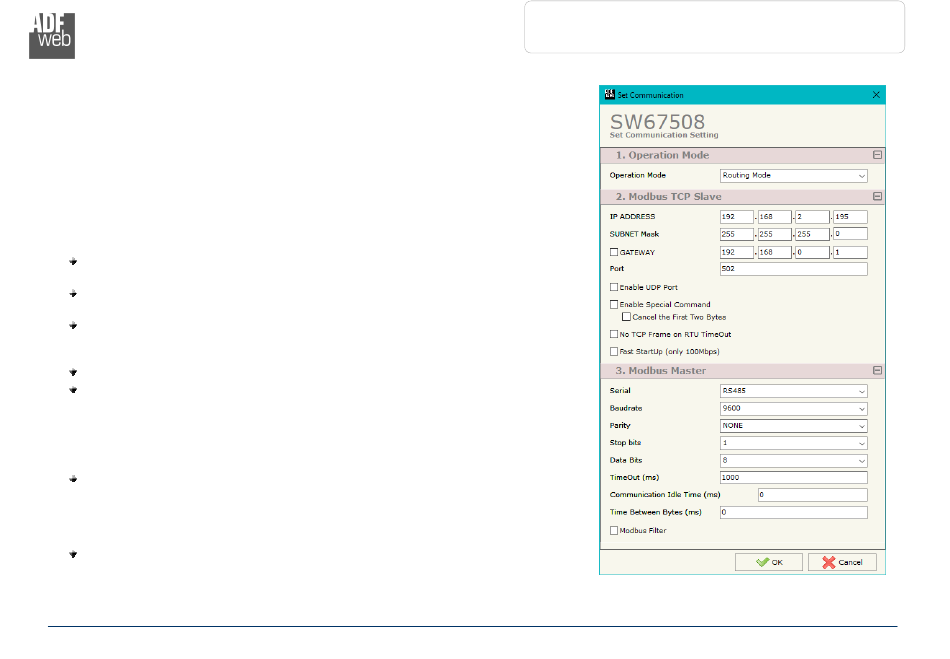
Task: Open the Parity dropdown
Action: (x=793, y=426)
